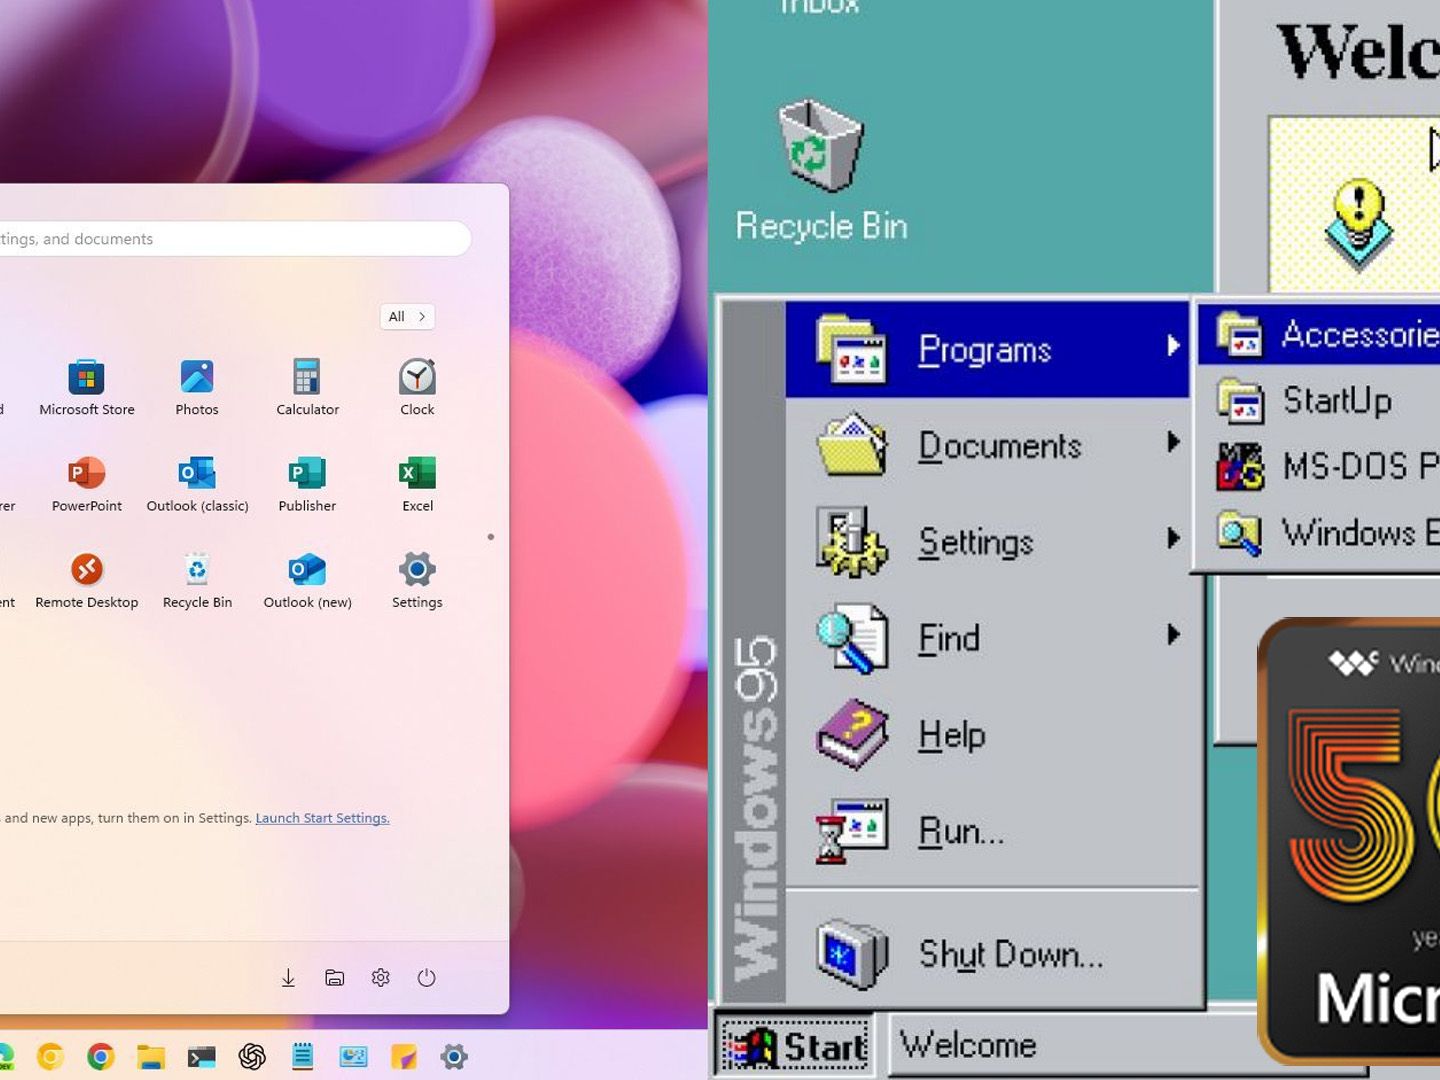Launch ChatGPT from the taskbar

coord(252,1056)
